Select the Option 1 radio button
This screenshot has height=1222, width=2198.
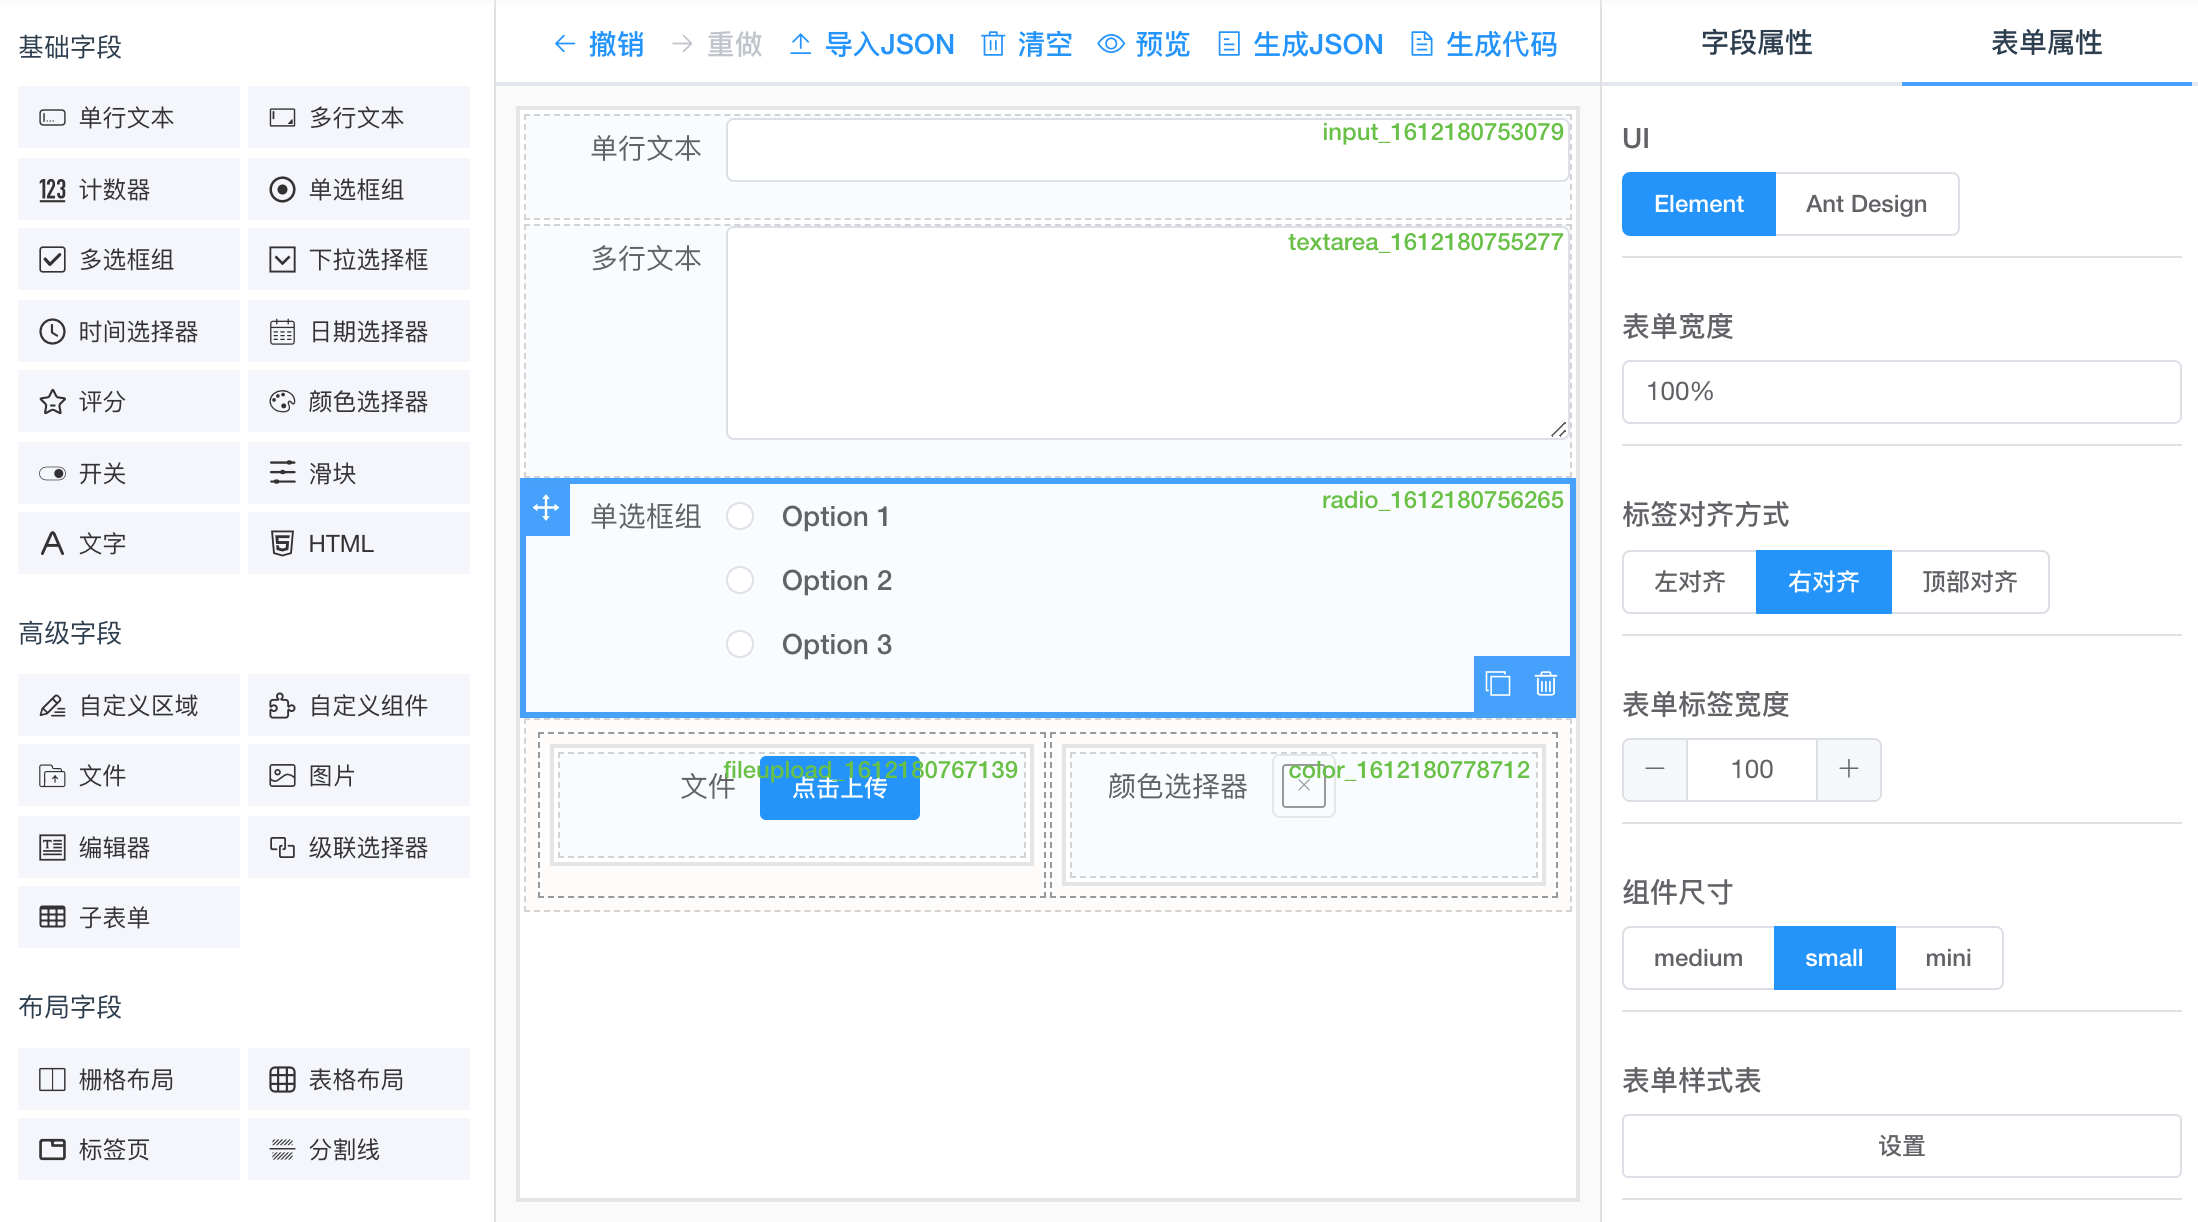pyautogui.click(x=740, y=516)
